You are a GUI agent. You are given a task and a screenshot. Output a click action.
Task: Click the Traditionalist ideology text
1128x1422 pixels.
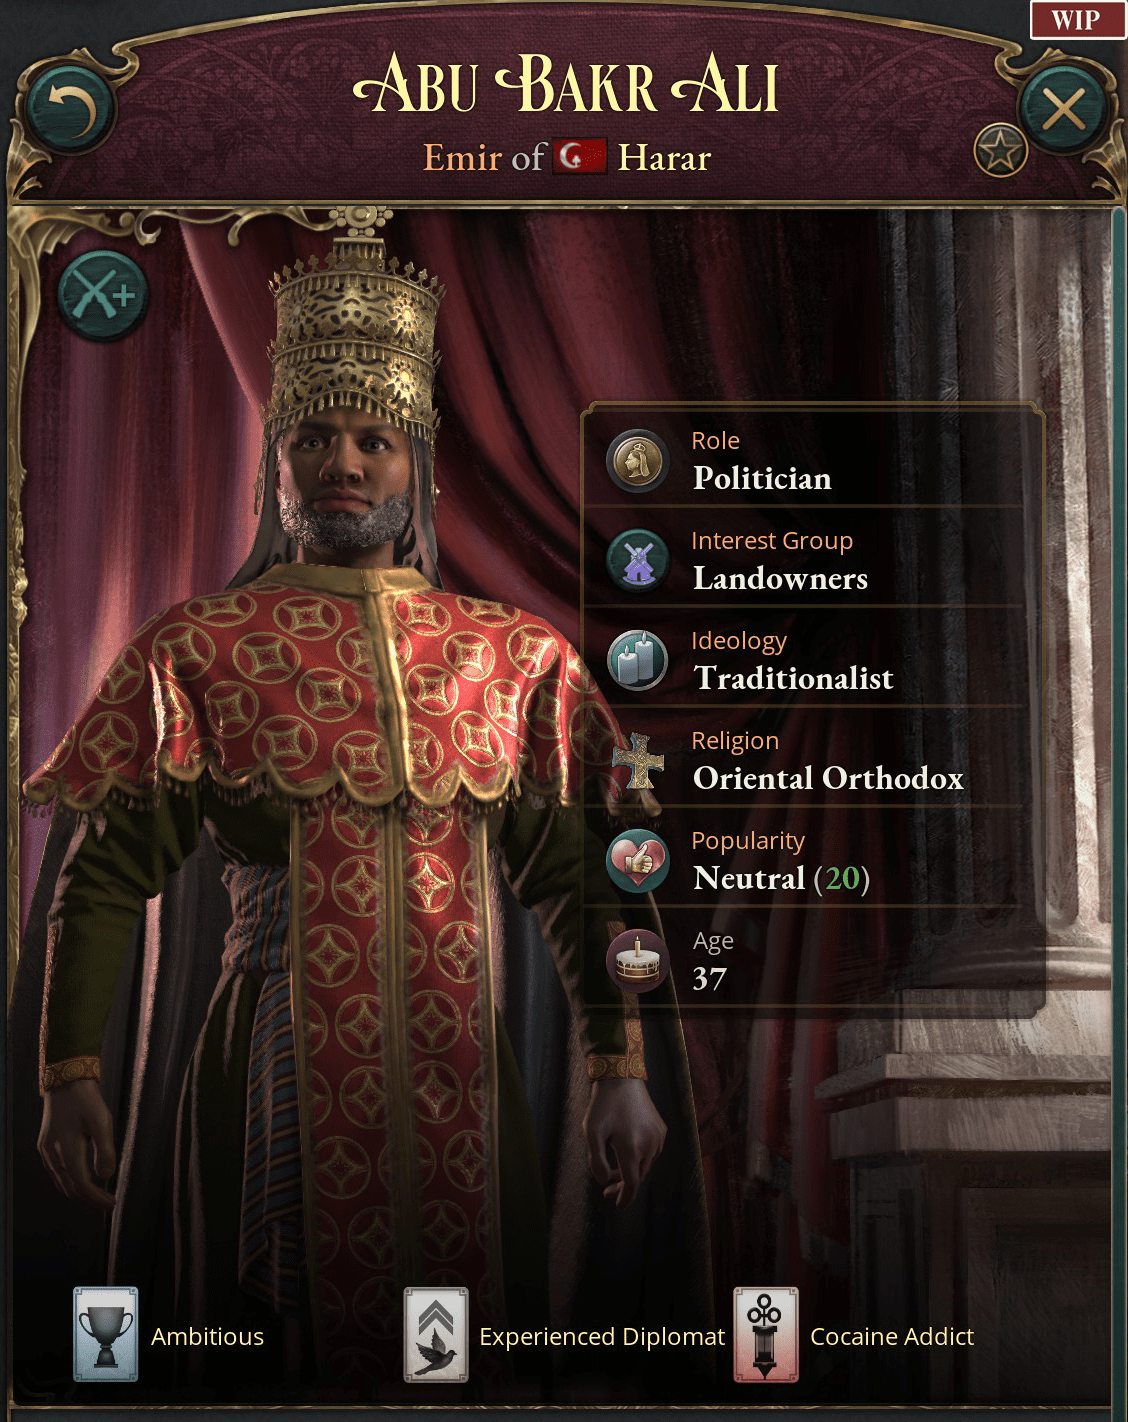pyautogui.click(x=793, y=678)
